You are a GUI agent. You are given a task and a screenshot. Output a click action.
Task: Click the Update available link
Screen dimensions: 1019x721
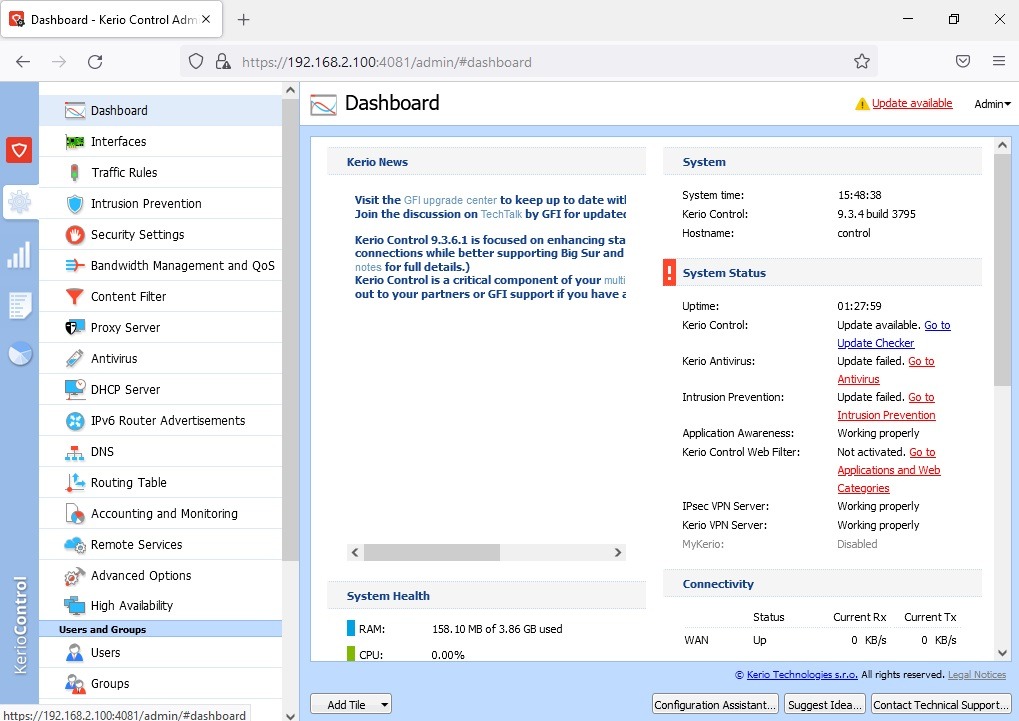[x=912, y=104]
